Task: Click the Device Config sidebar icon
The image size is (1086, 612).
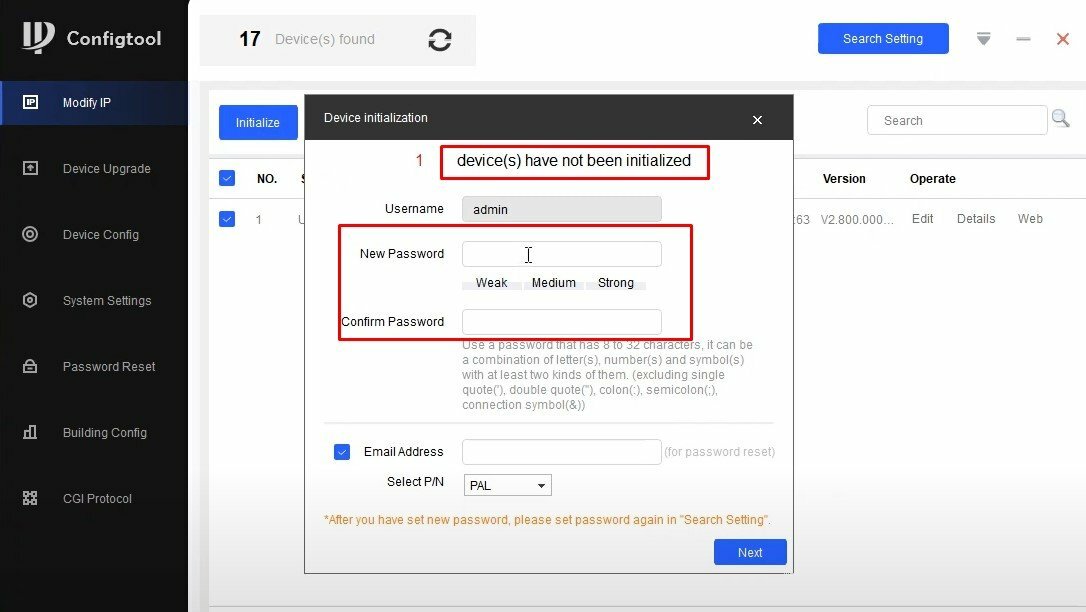Action: tap(30, 234)
